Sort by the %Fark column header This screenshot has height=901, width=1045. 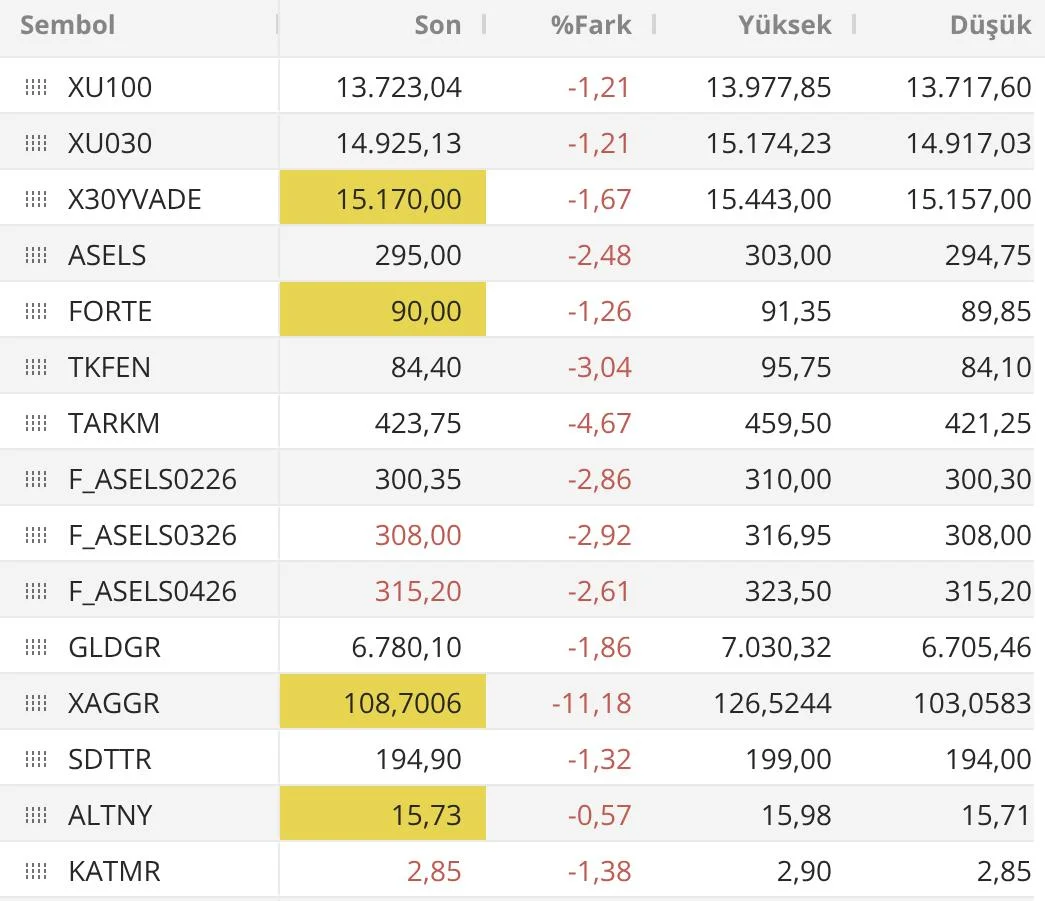(591, 25)
